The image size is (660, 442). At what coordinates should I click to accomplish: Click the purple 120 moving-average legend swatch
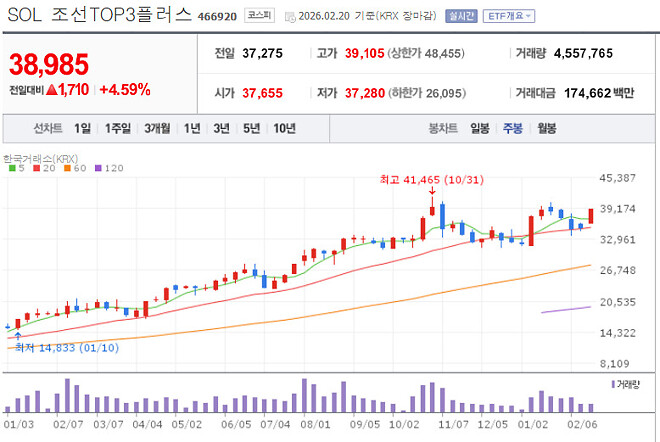98,168
